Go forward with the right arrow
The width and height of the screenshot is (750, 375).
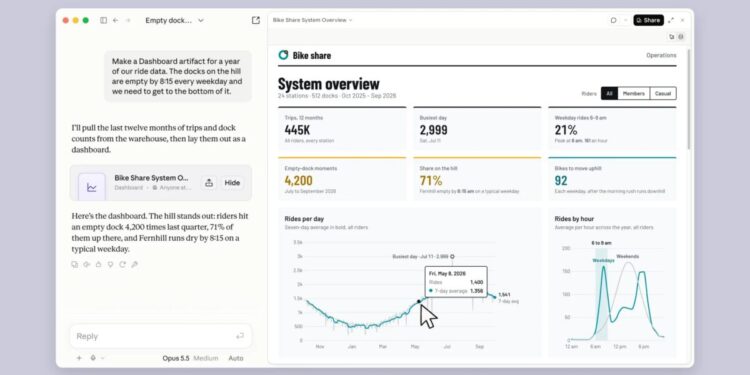128,21
